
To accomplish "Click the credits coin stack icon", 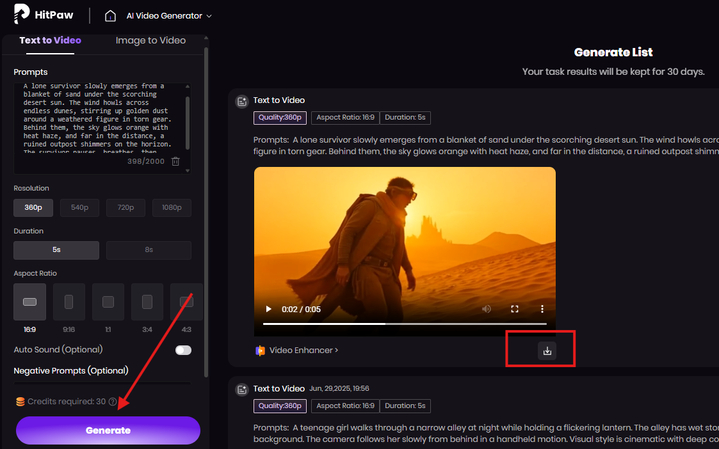I will (x=20, y=402).
